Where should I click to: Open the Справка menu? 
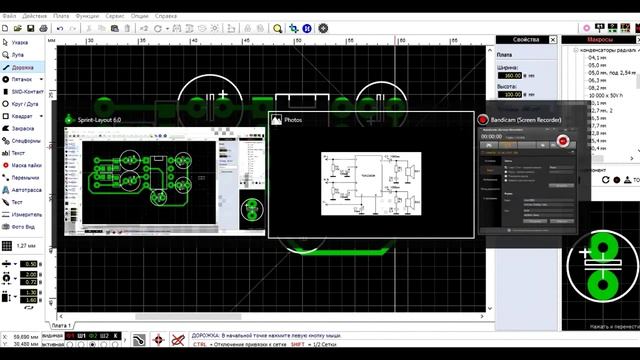[x=166, y=16]
